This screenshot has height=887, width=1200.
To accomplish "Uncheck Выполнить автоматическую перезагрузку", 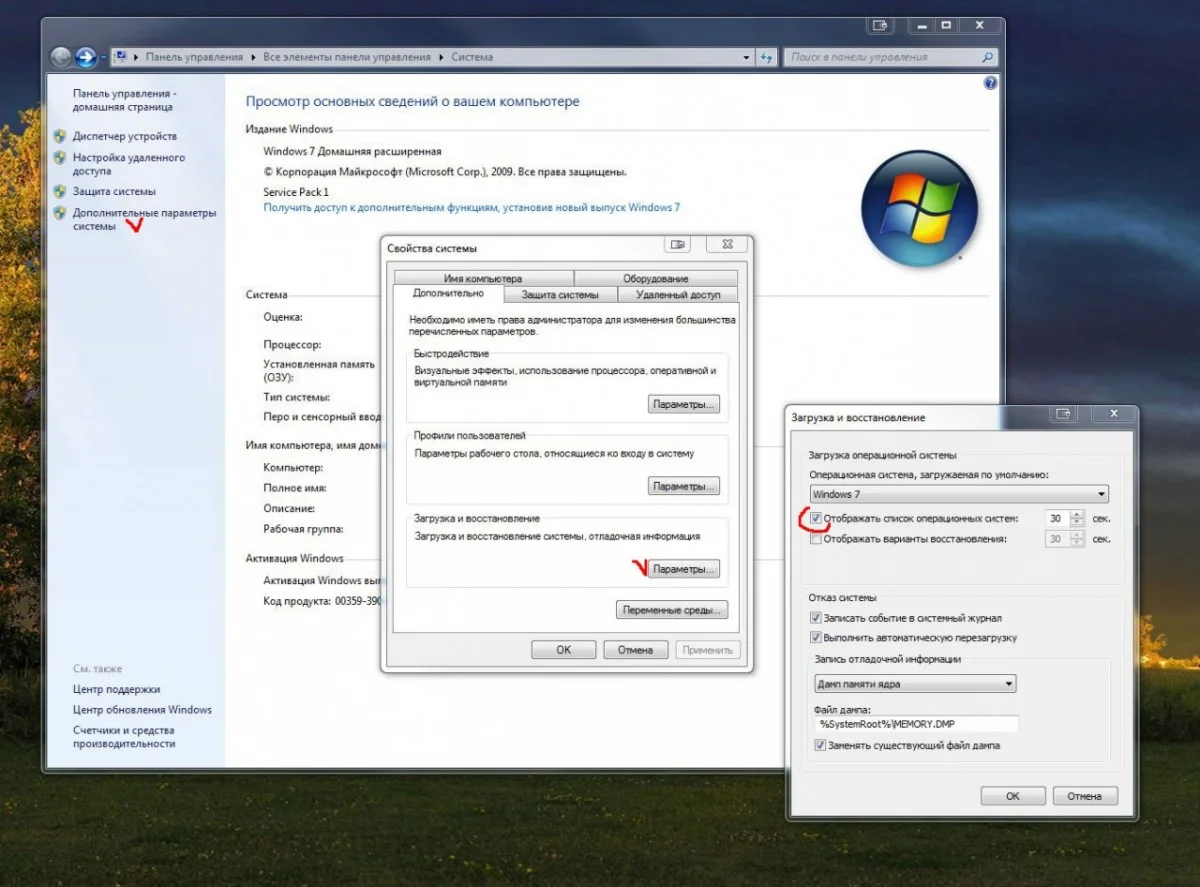I will 816,637.
